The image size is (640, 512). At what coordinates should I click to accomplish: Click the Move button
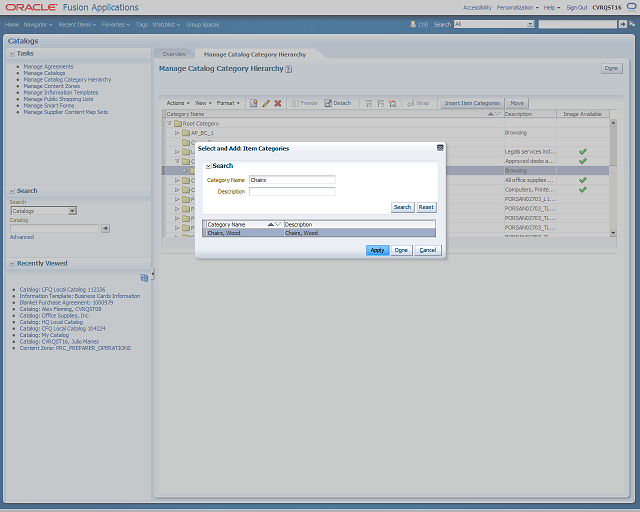tap(517, 103)
